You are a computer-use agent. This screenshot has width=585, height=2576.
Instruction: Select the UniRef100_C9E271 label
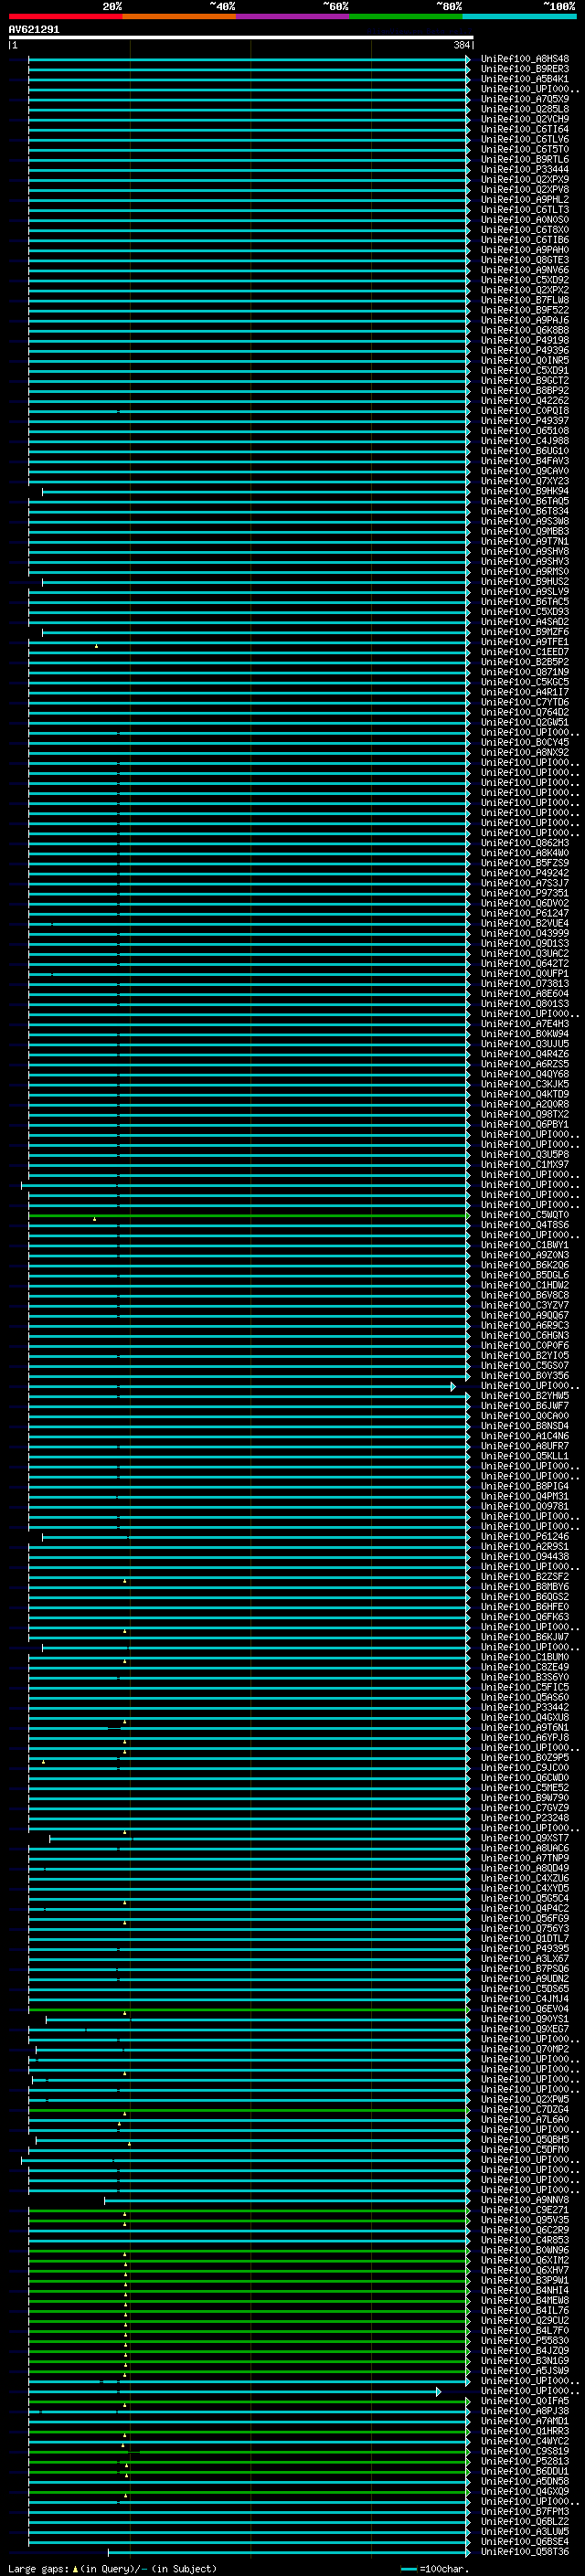pos(524,2210)
